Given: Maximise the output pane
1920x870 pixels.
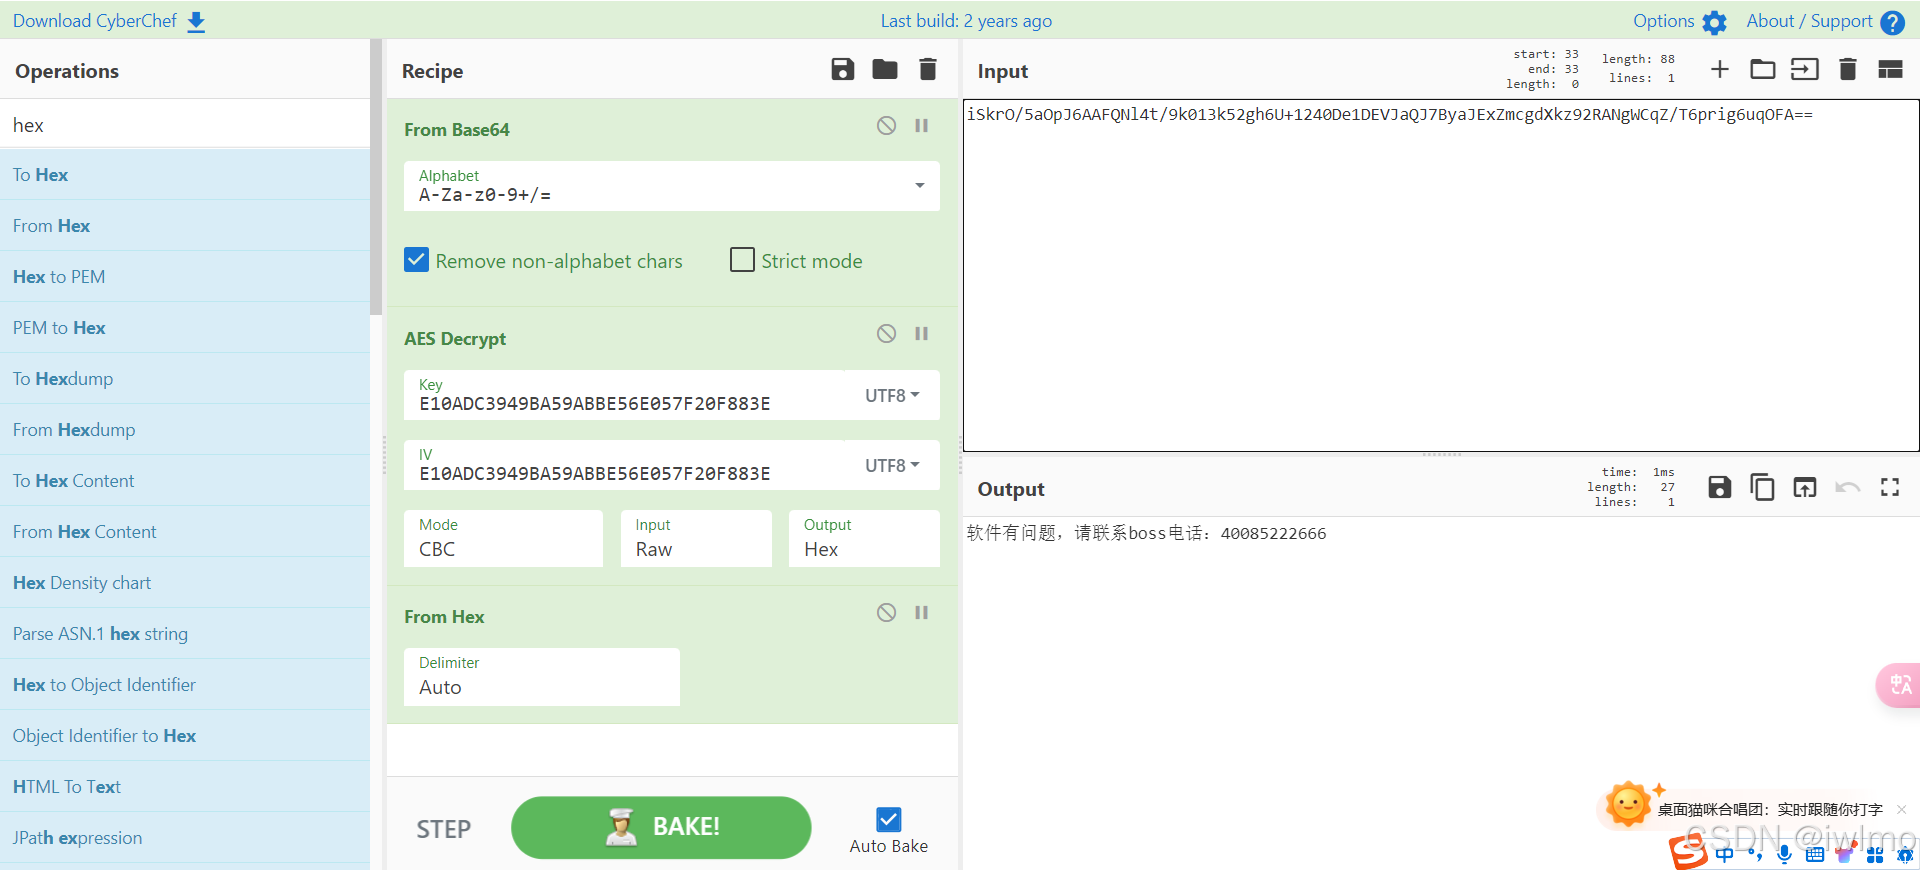Looking at the screenshot, I should coord(1890,487).
